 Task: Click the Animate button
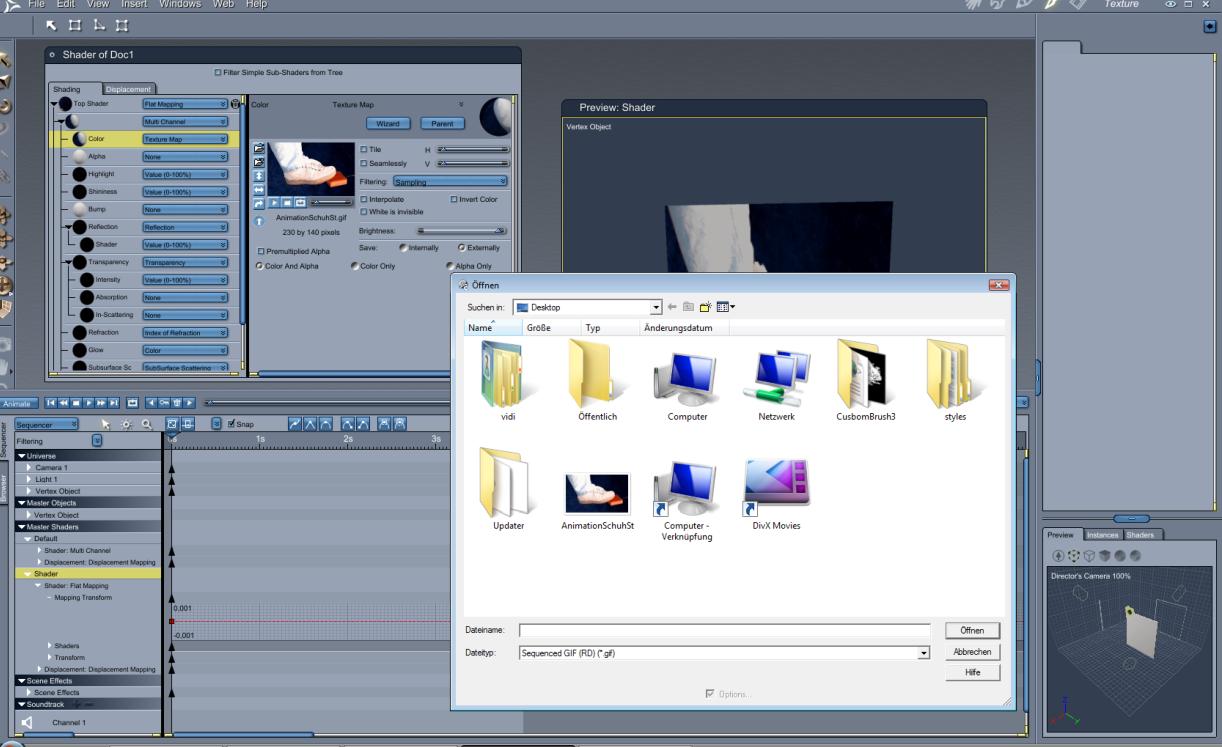17,402
